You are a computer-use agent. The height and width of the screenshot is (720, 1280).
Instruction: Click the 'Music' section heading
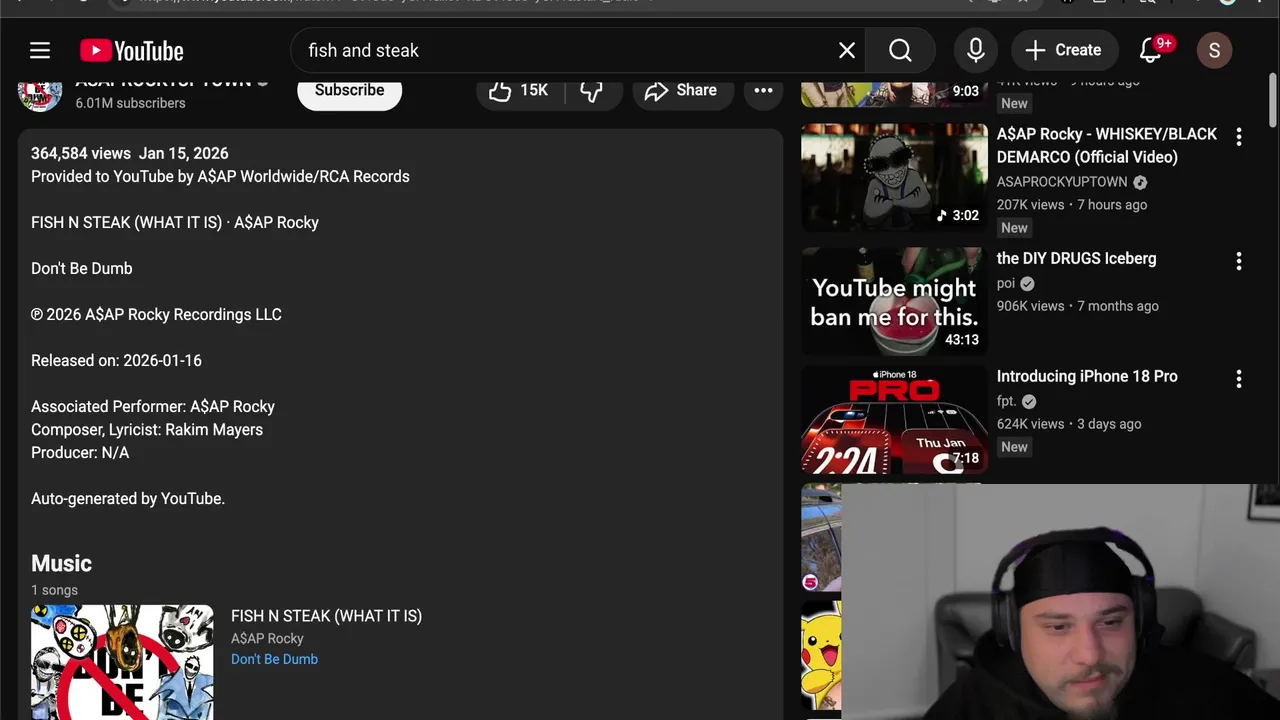(61, 563)
